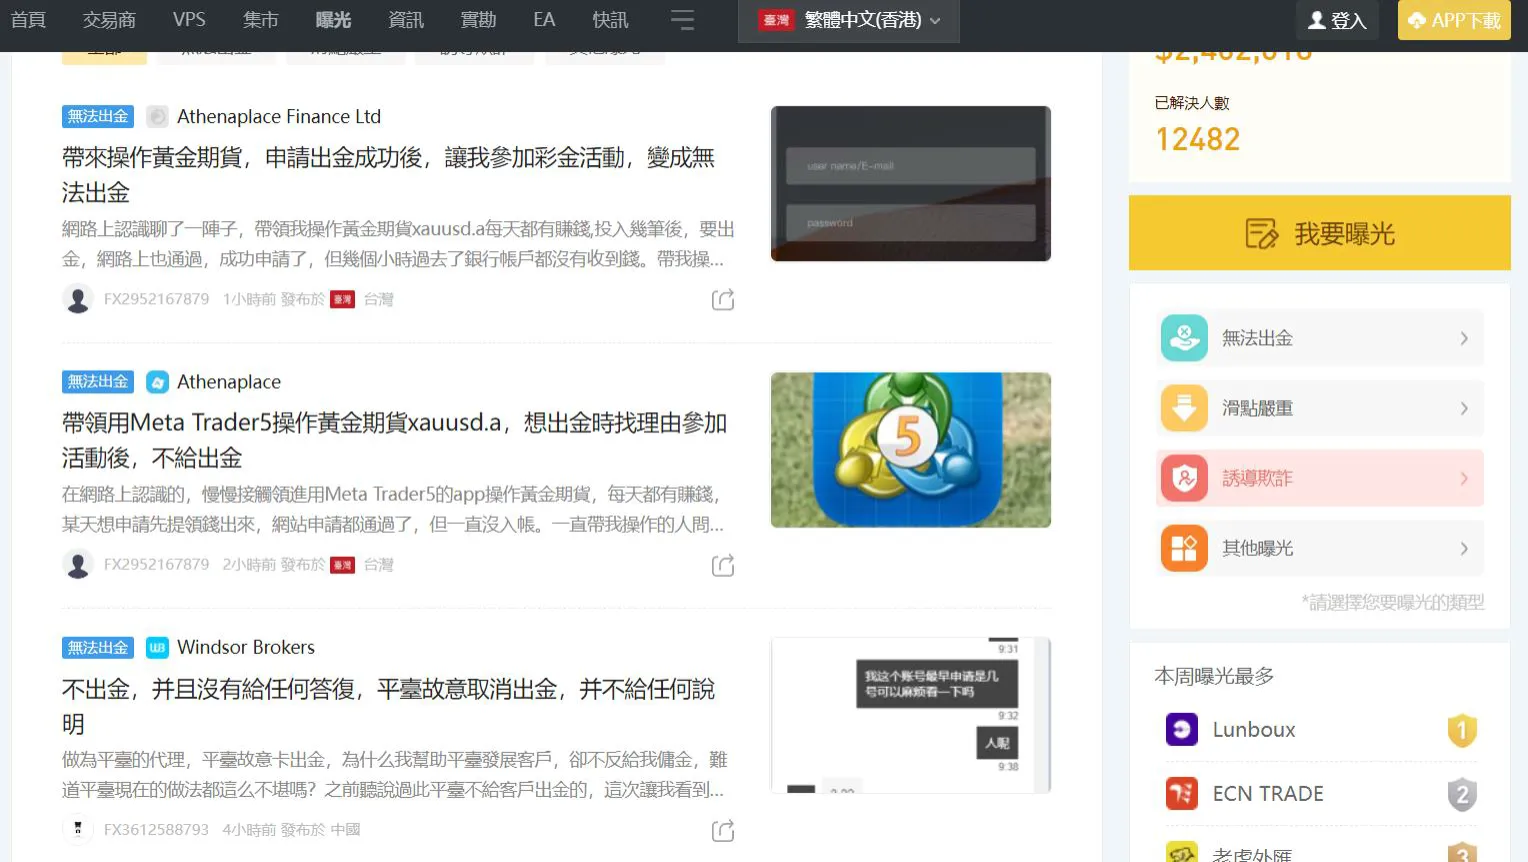
Task: Click the 我要曝光 yellow button
Action: 1320,233
